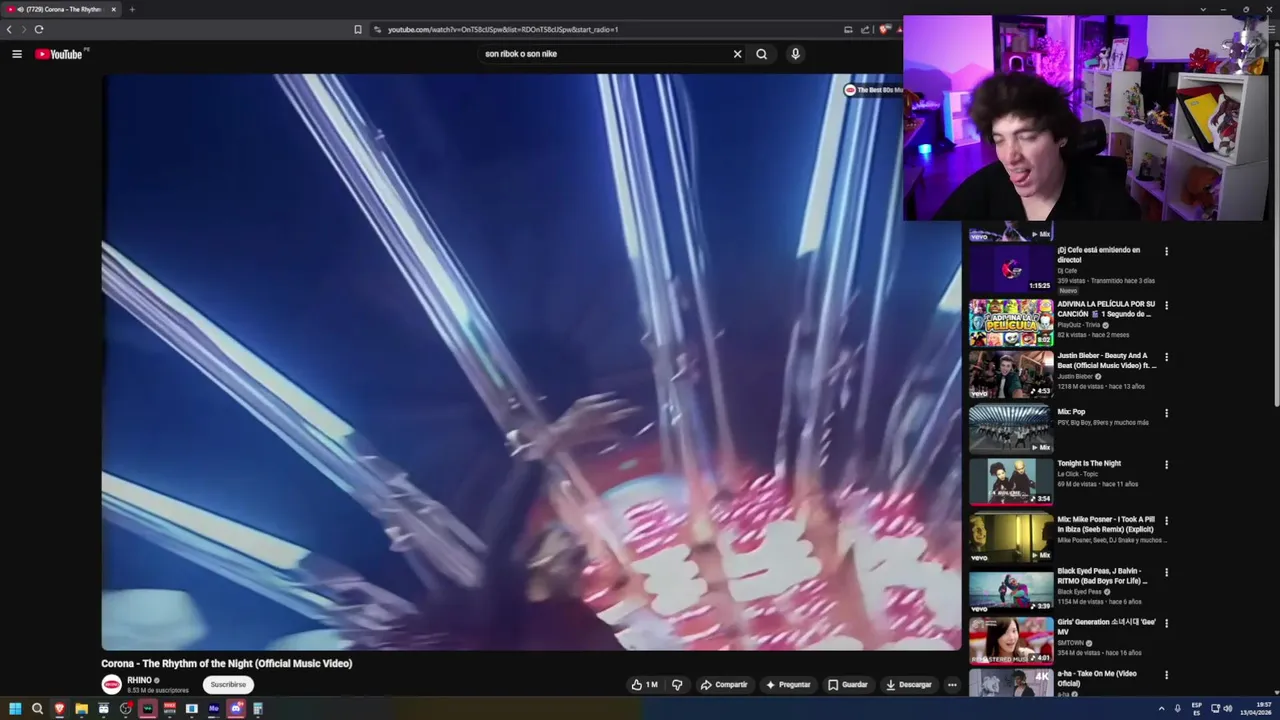Click 'The Best 80s' overlay in video corner
This screenshot has height=720, width=1280.
873,90
